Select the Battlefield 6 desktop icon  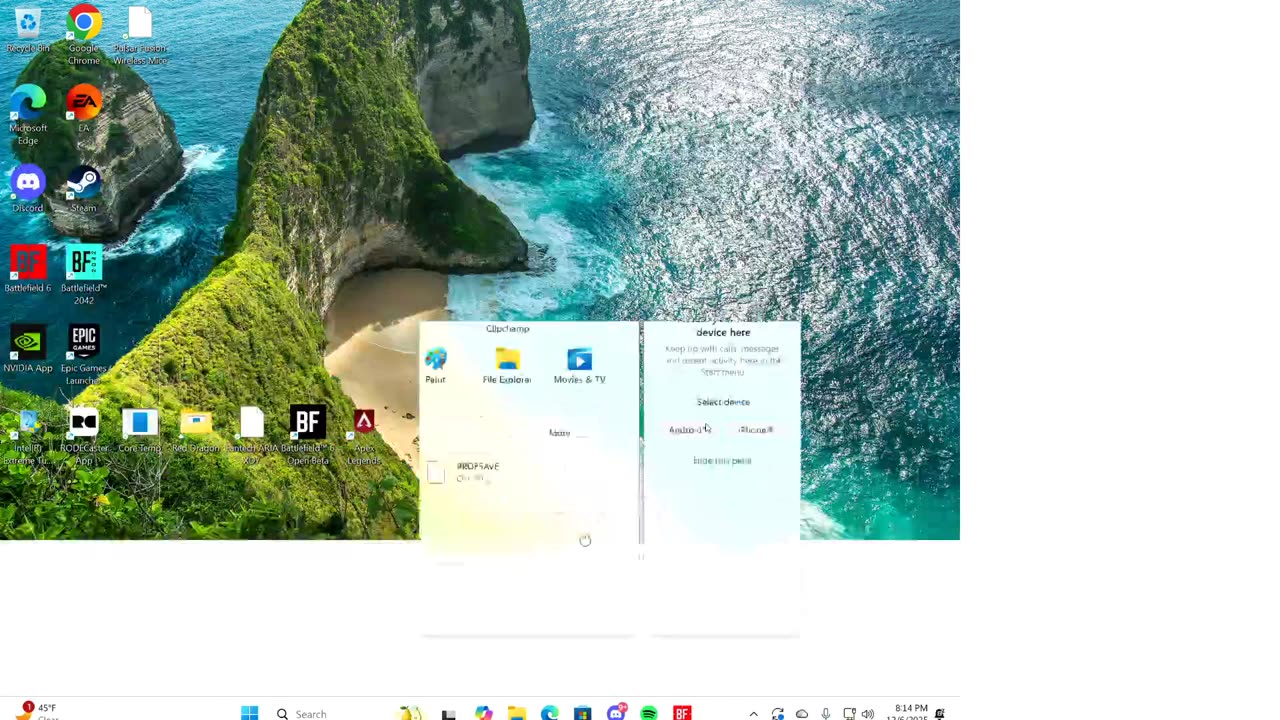point(28,270)
